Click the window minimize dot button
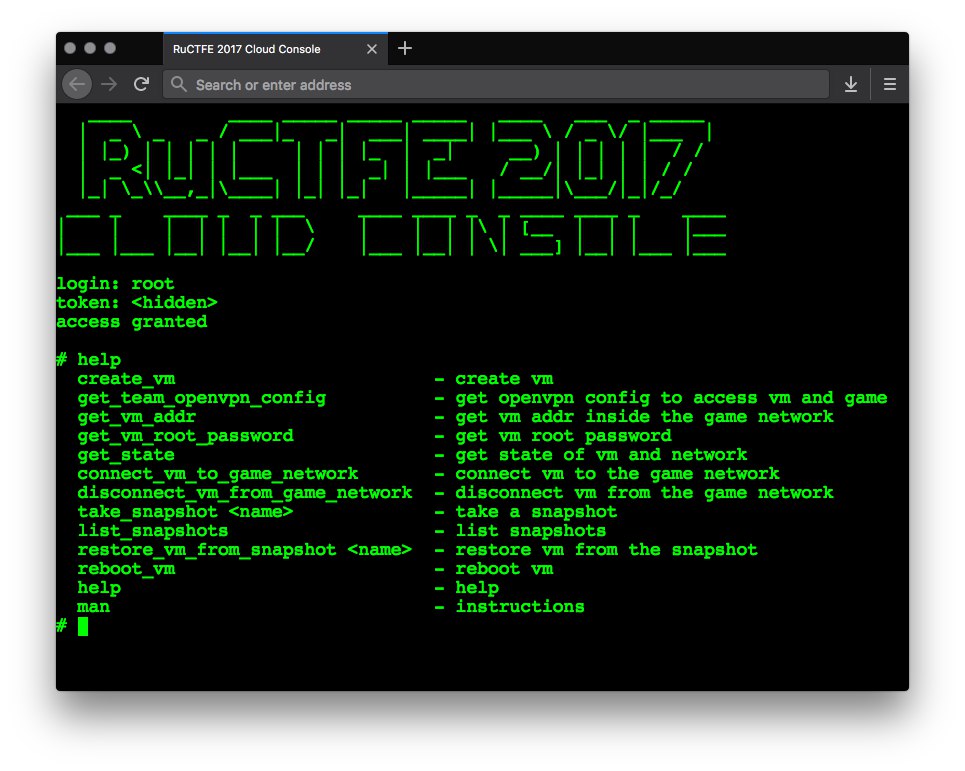The height and width of the screenshot is (771, 965). (90, 48)
